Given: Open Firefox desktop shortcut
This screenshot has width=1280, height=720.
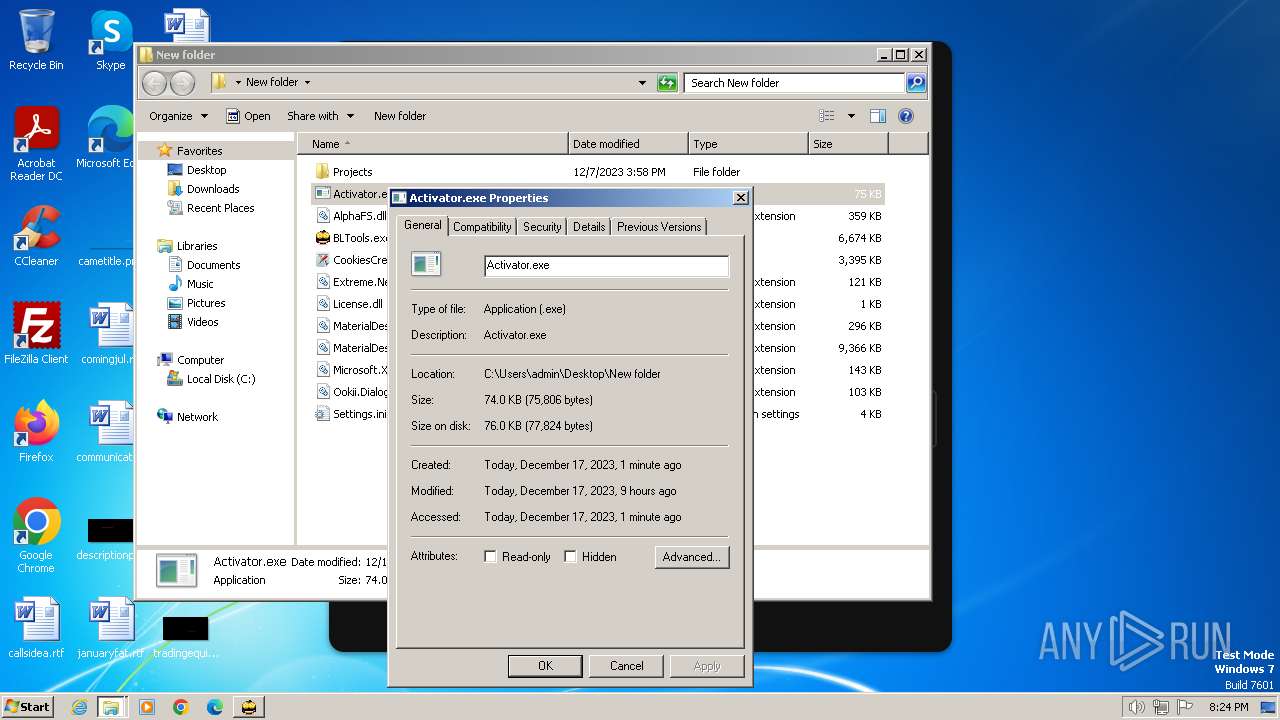Looking at the screenshot, I should point(36,432).
